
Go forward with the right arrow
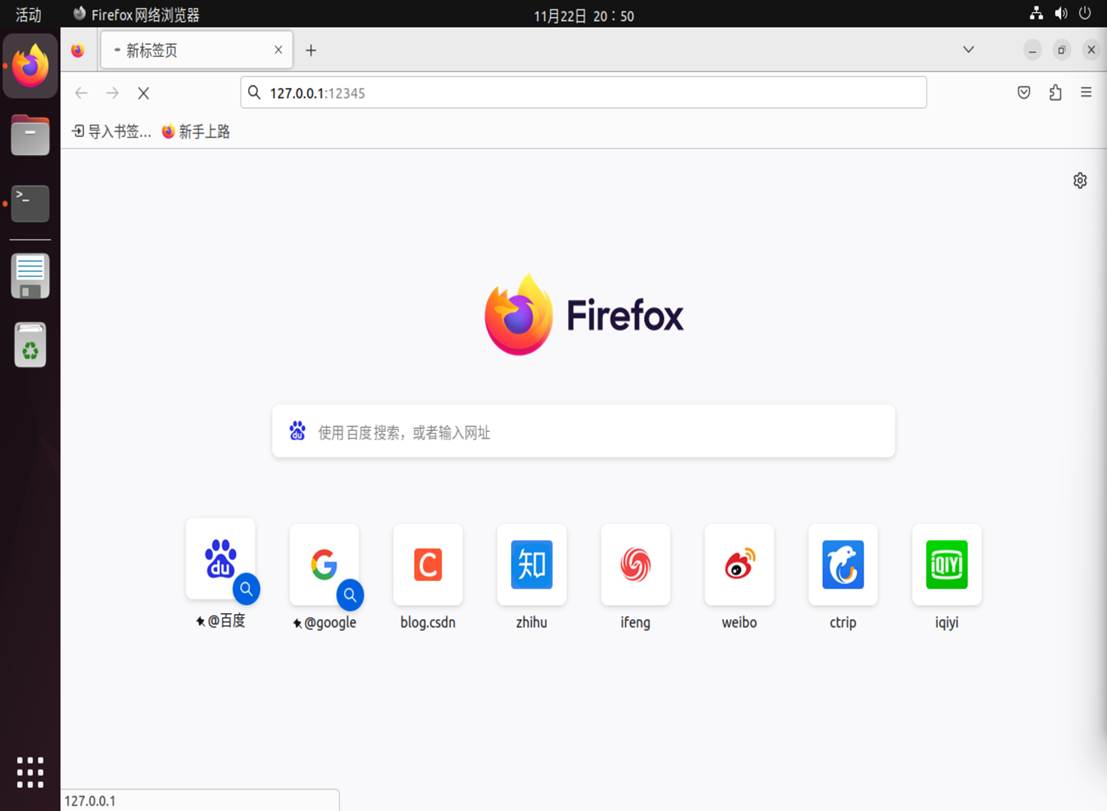pyautogui.click(x=112, y=93)
